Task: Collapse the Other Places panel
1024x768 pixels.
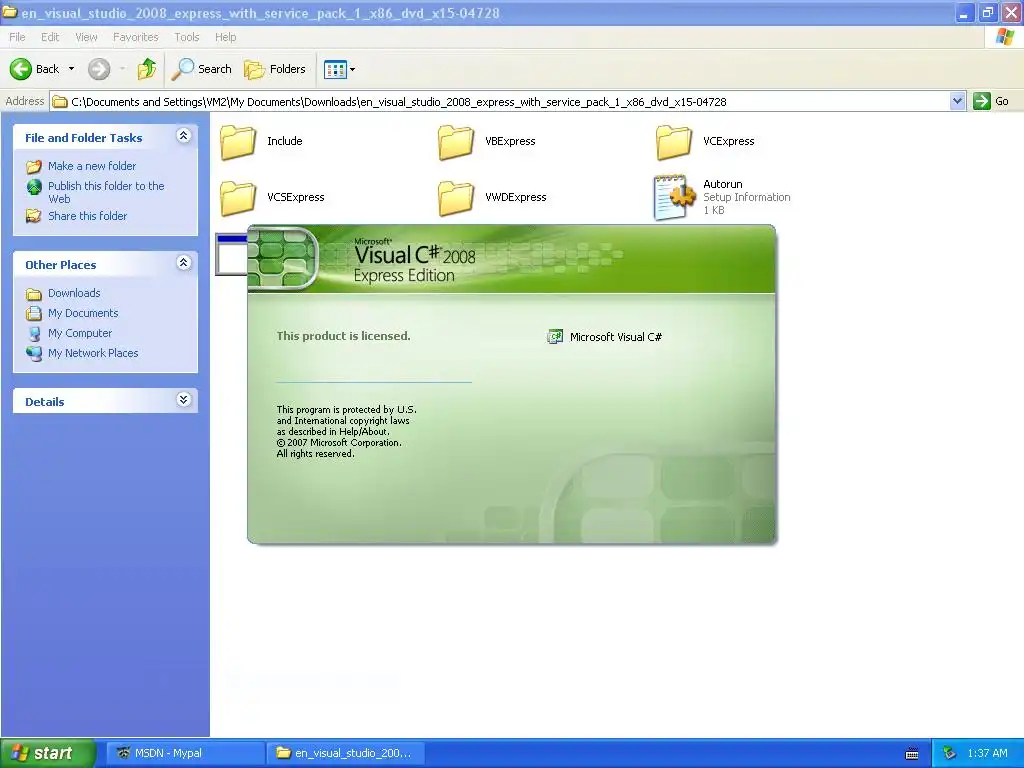Action: 184,263
